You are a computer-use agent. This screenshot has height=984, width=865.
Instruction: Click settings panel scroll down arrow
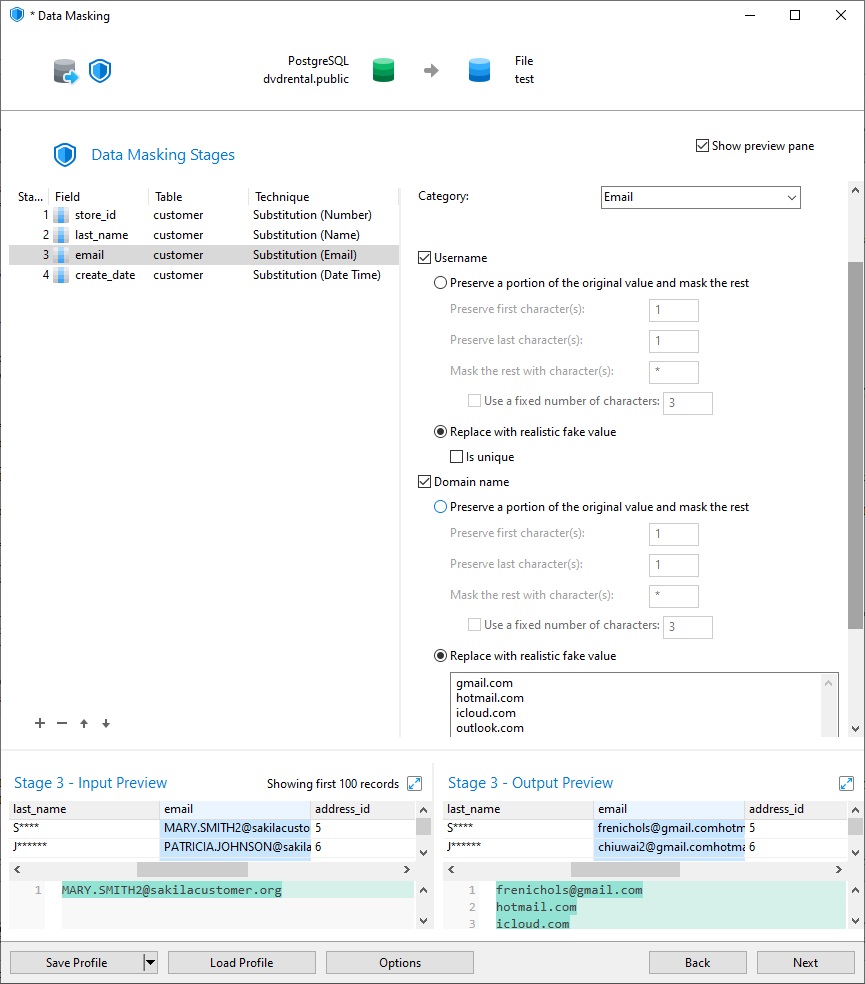855,729
